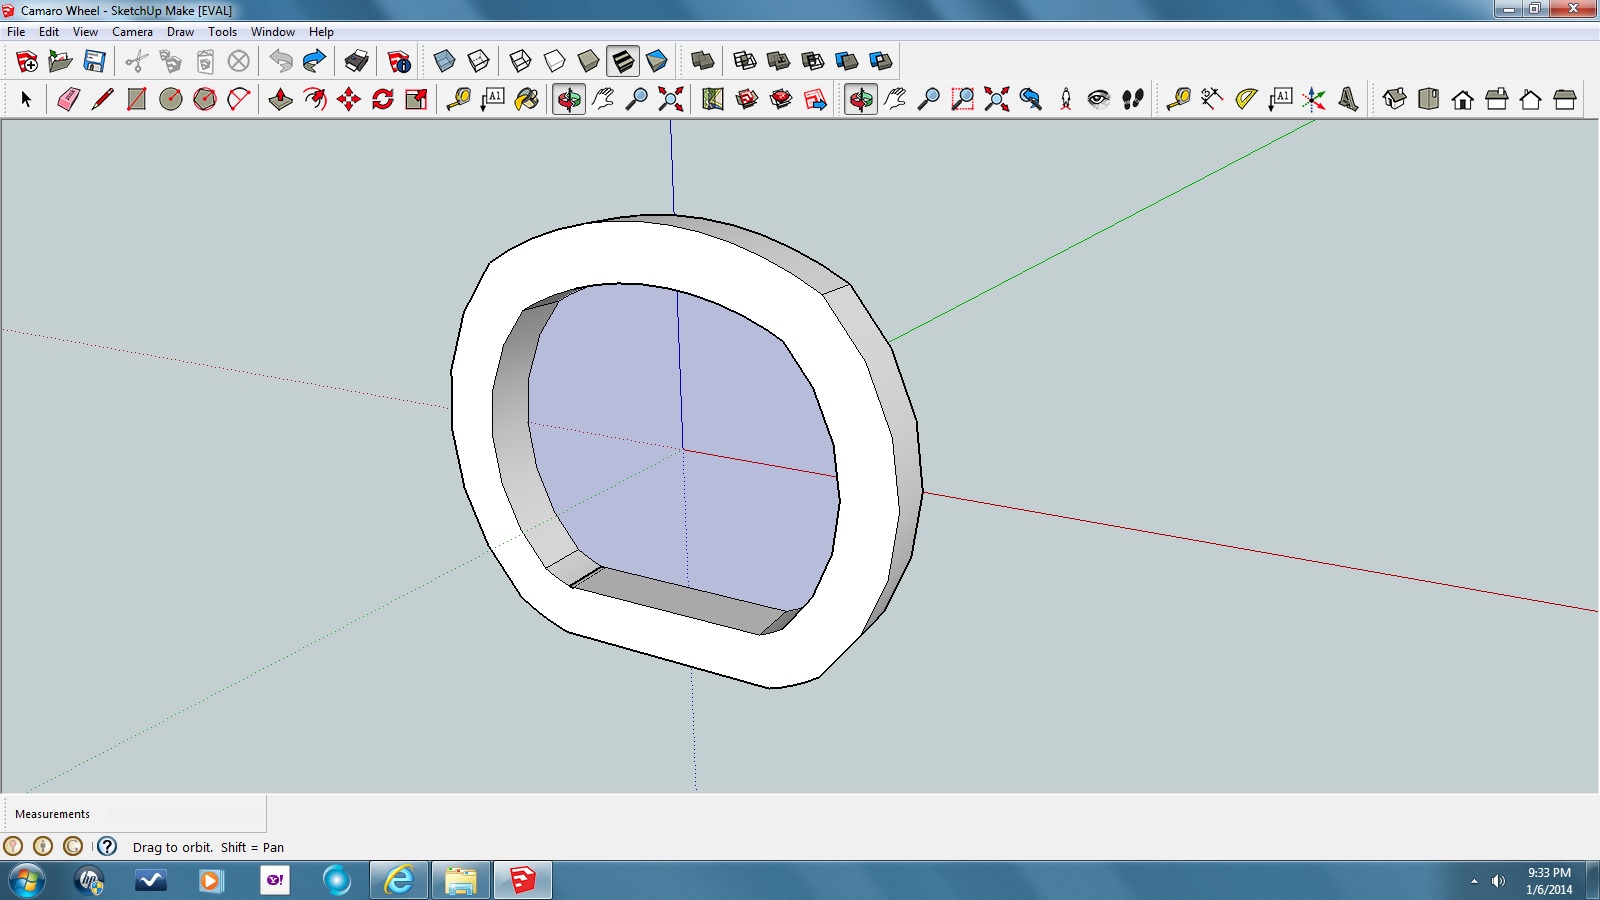
Task: Open the Help menu
Action: coord(321,32)
